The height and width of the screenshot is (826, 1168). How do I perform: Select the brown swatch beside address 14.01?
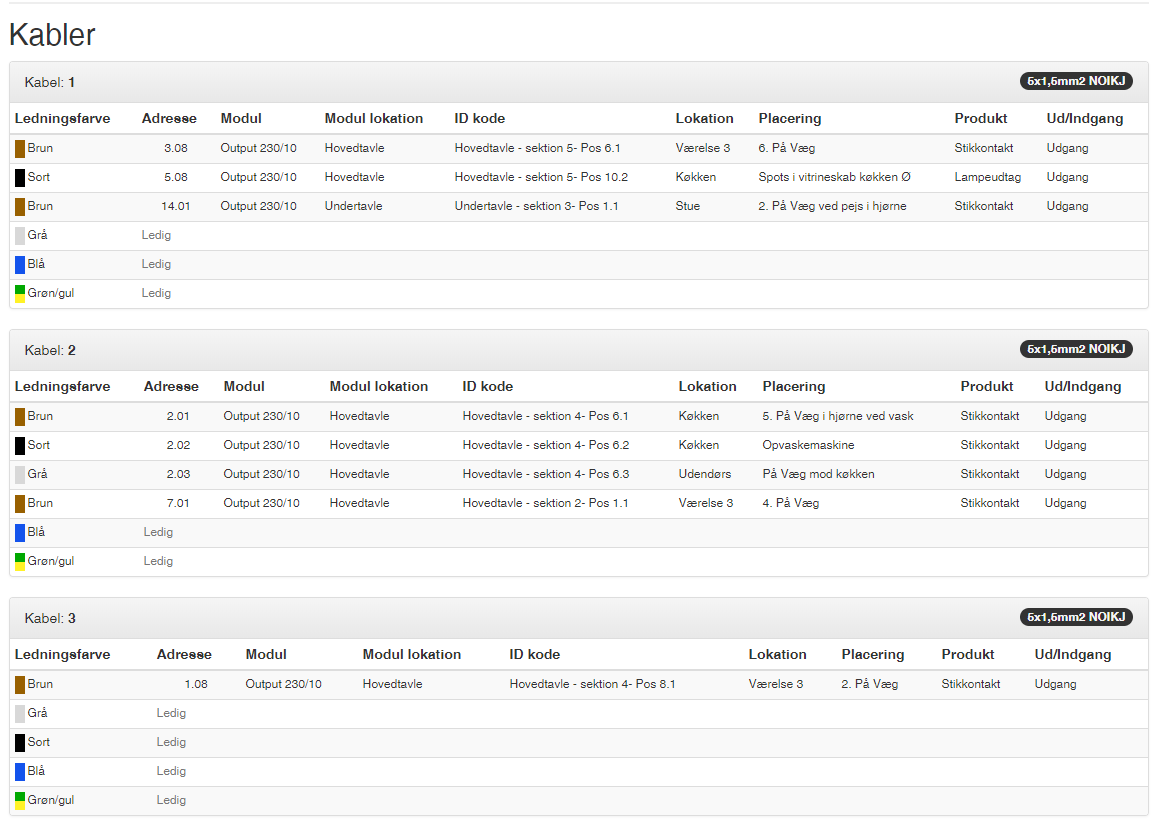20,207
